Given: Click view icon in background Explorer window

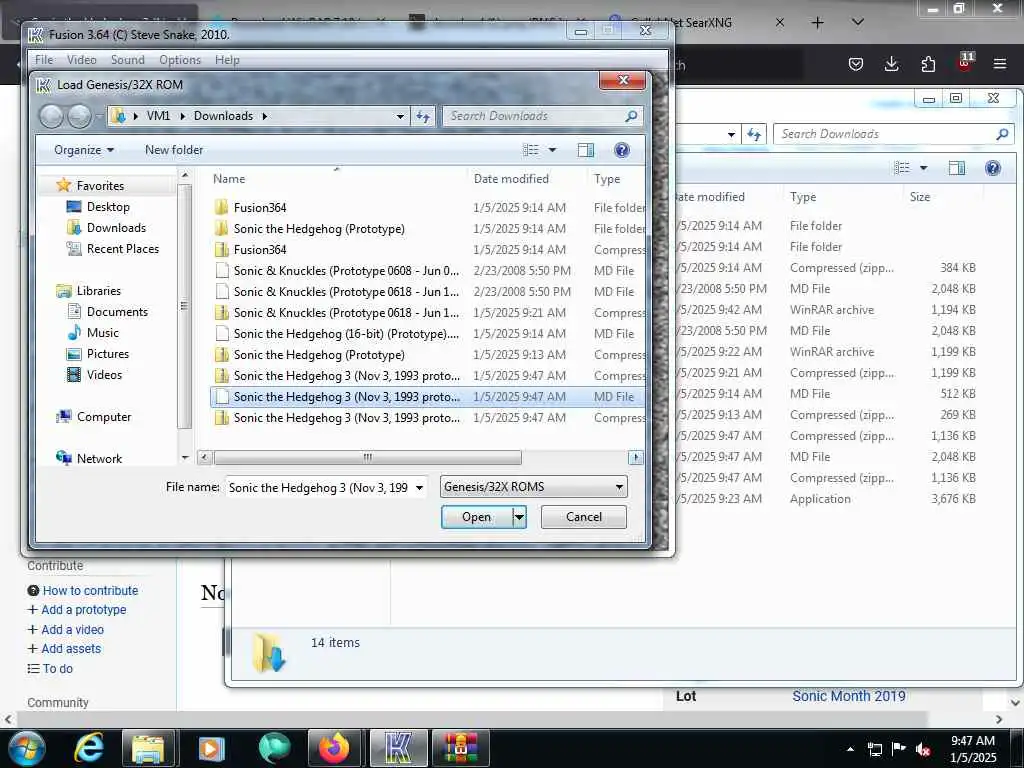Looking at the screenshot, I should [x=902, y=168].
